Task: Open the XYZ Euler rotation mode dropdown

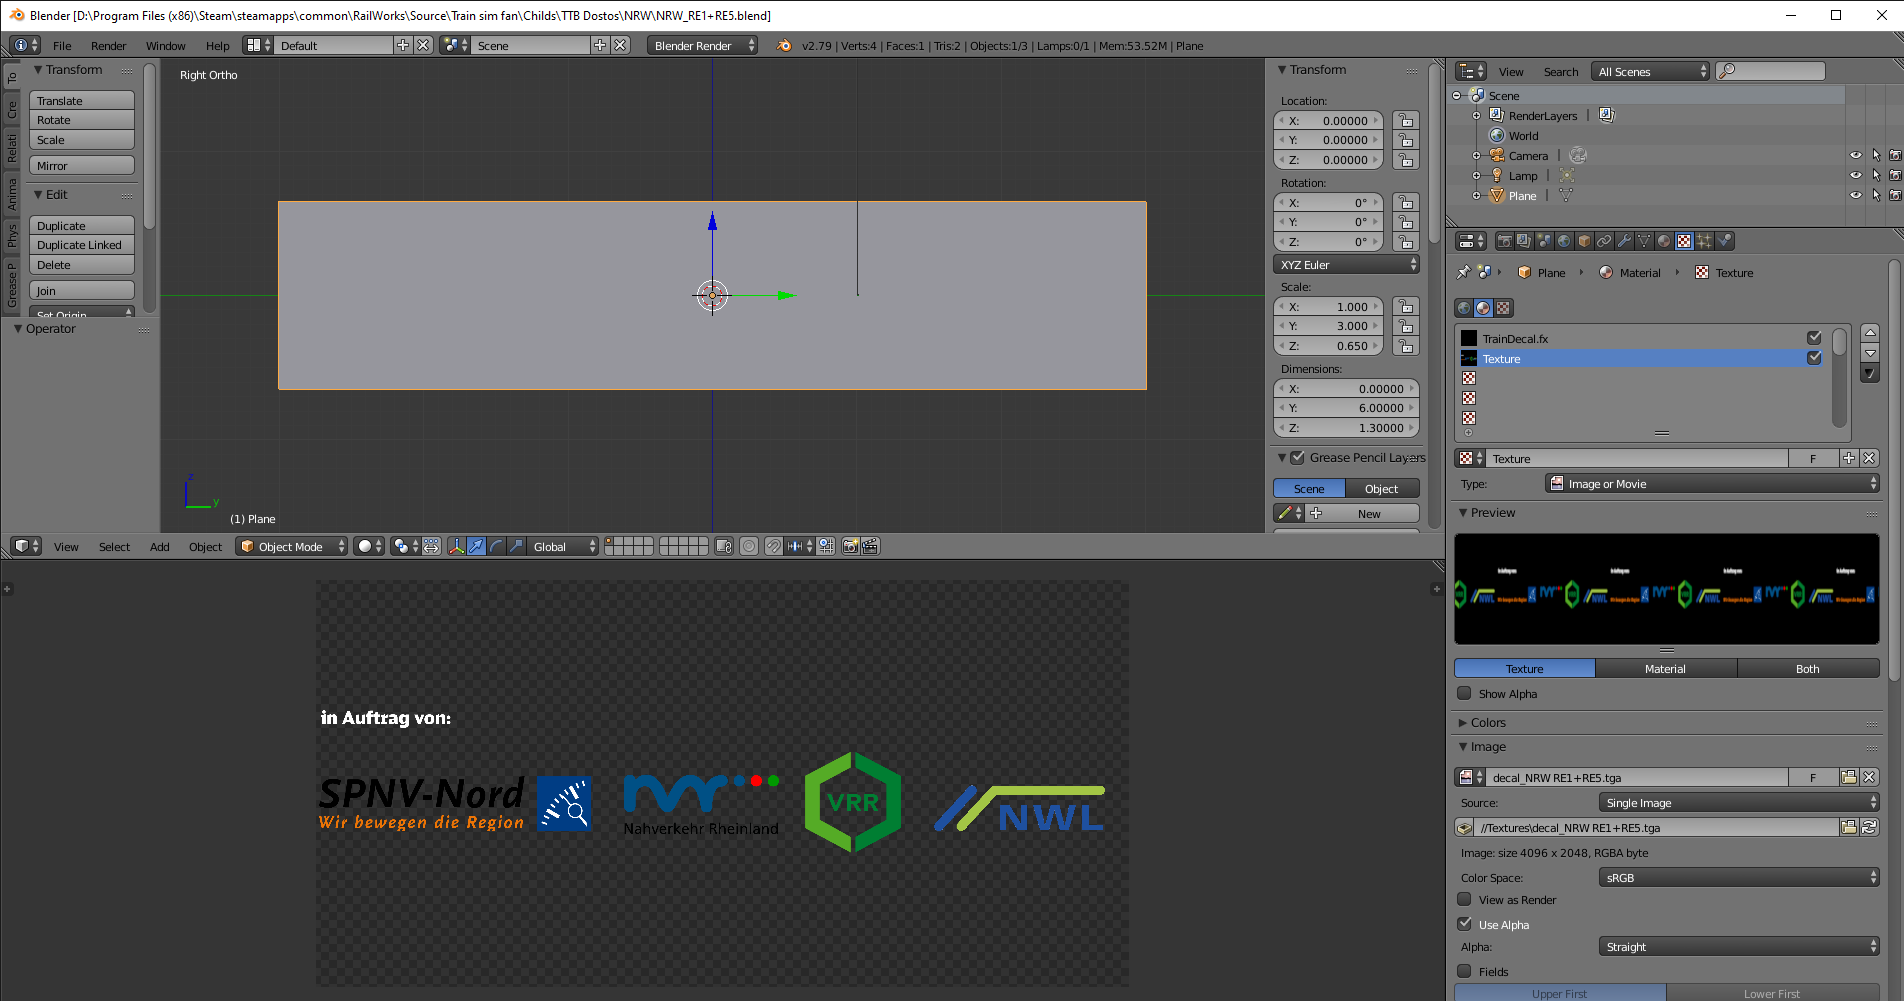Action: click(x=1346, y=264)
